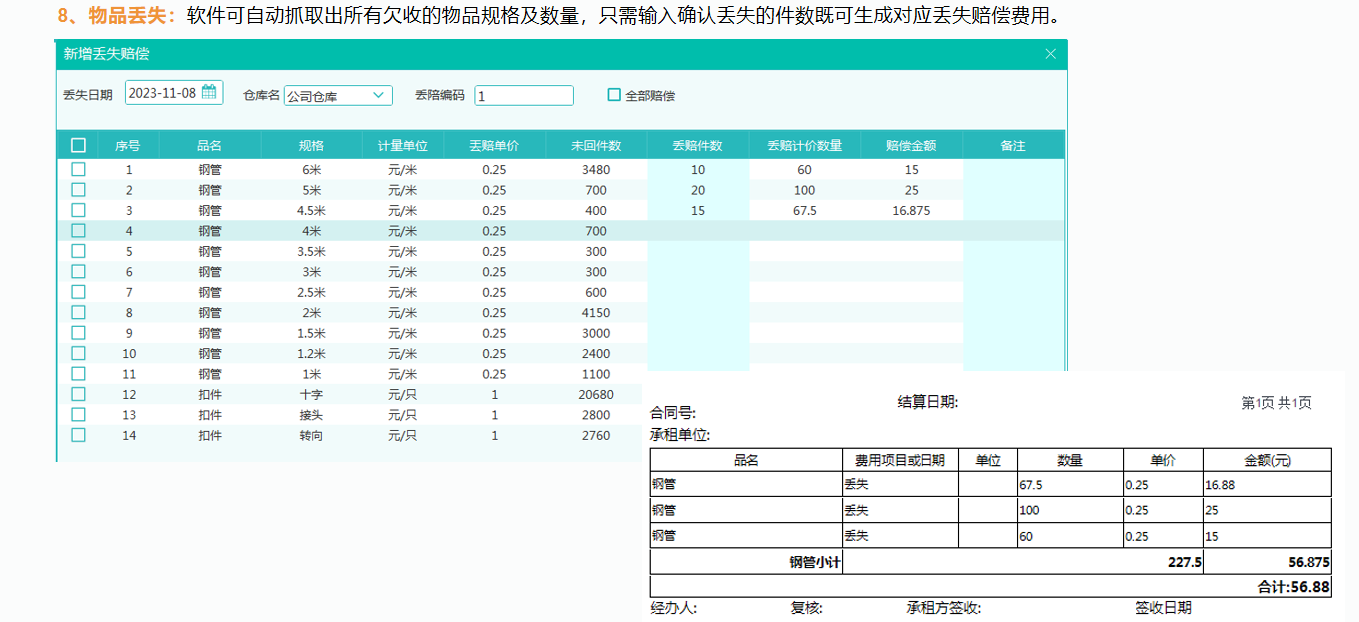This screenshot has width=1359, height=622.
Task: Check the box for row 3 钢管 4.5米
Action: click(78, 210)
